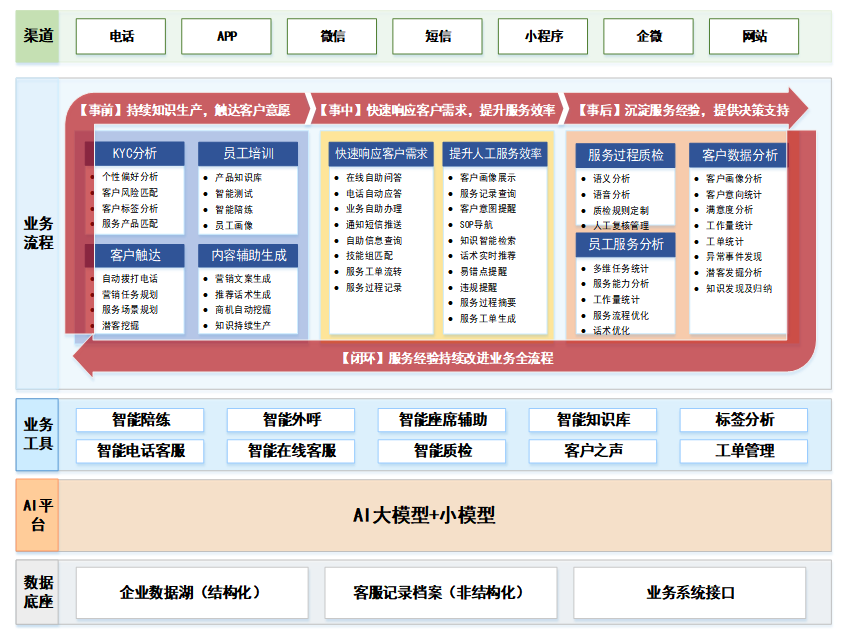Select the 服务工单流转 item
Viewport: 841px width, 630px height.
click(374, 272)
